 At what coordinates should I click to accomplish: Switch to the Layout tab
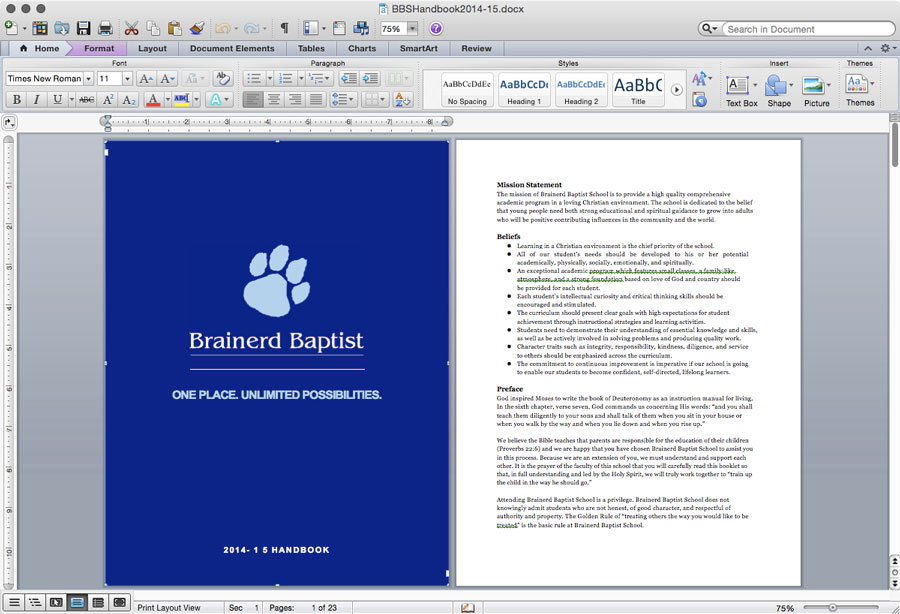pos(152,49)
